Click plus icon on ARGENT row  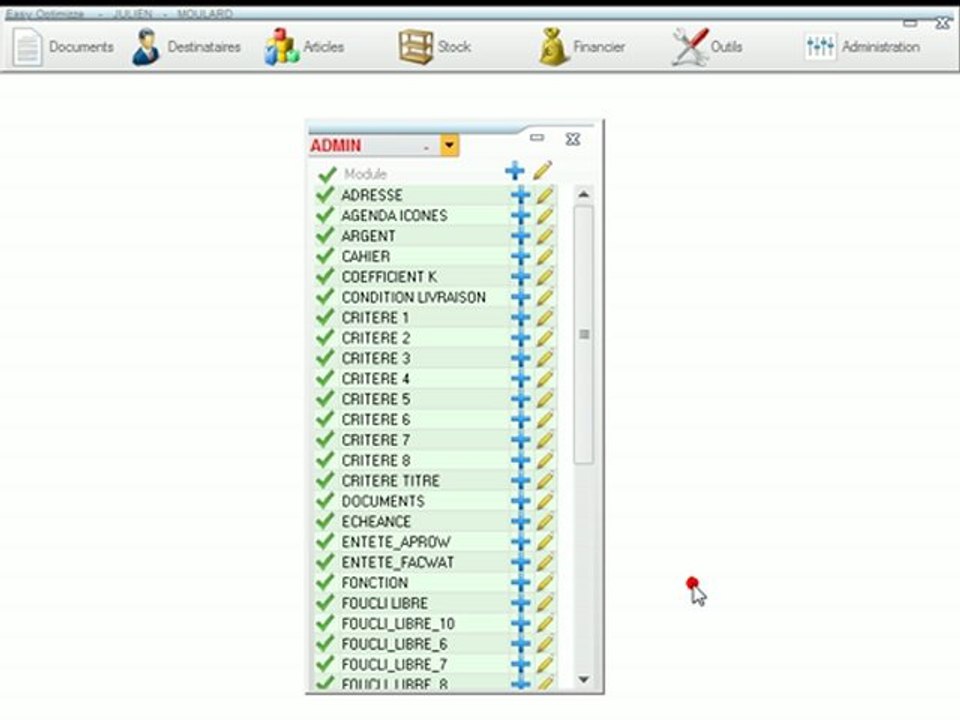tap(520, 236)
